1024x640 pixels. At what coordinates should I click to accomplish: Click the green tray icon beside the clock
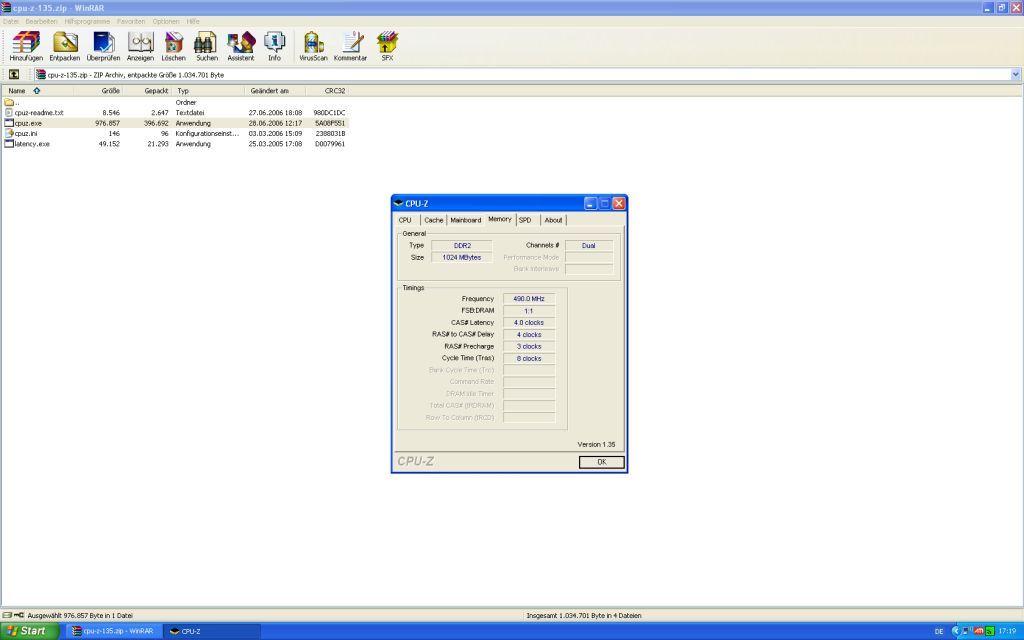990,631
